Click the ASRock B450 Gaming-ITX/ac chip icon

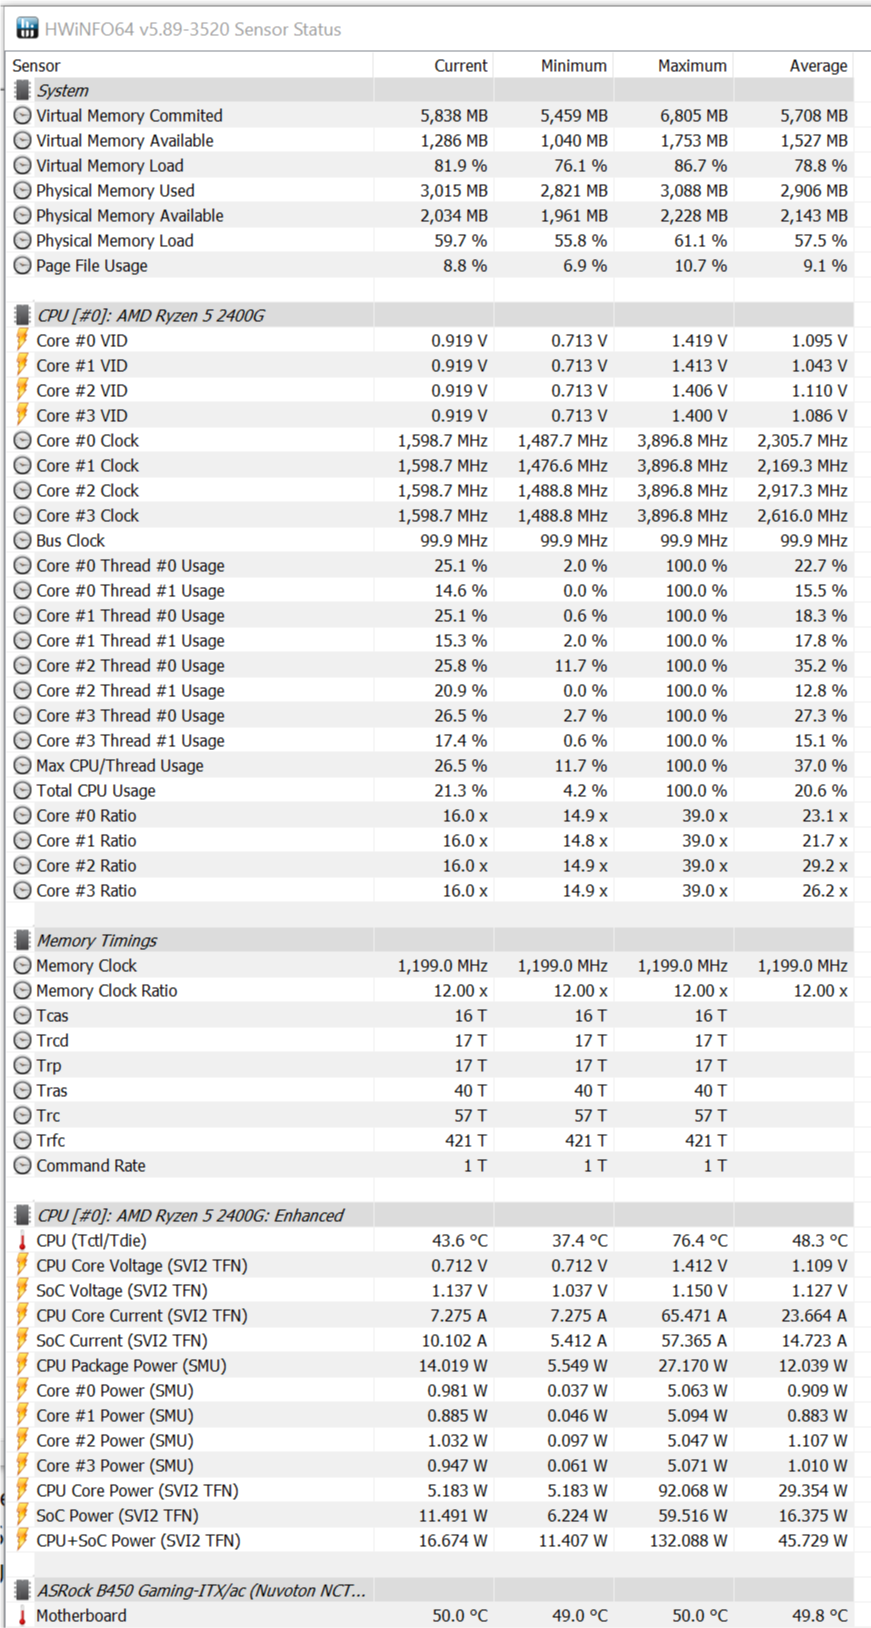[x=22, y=1590]
